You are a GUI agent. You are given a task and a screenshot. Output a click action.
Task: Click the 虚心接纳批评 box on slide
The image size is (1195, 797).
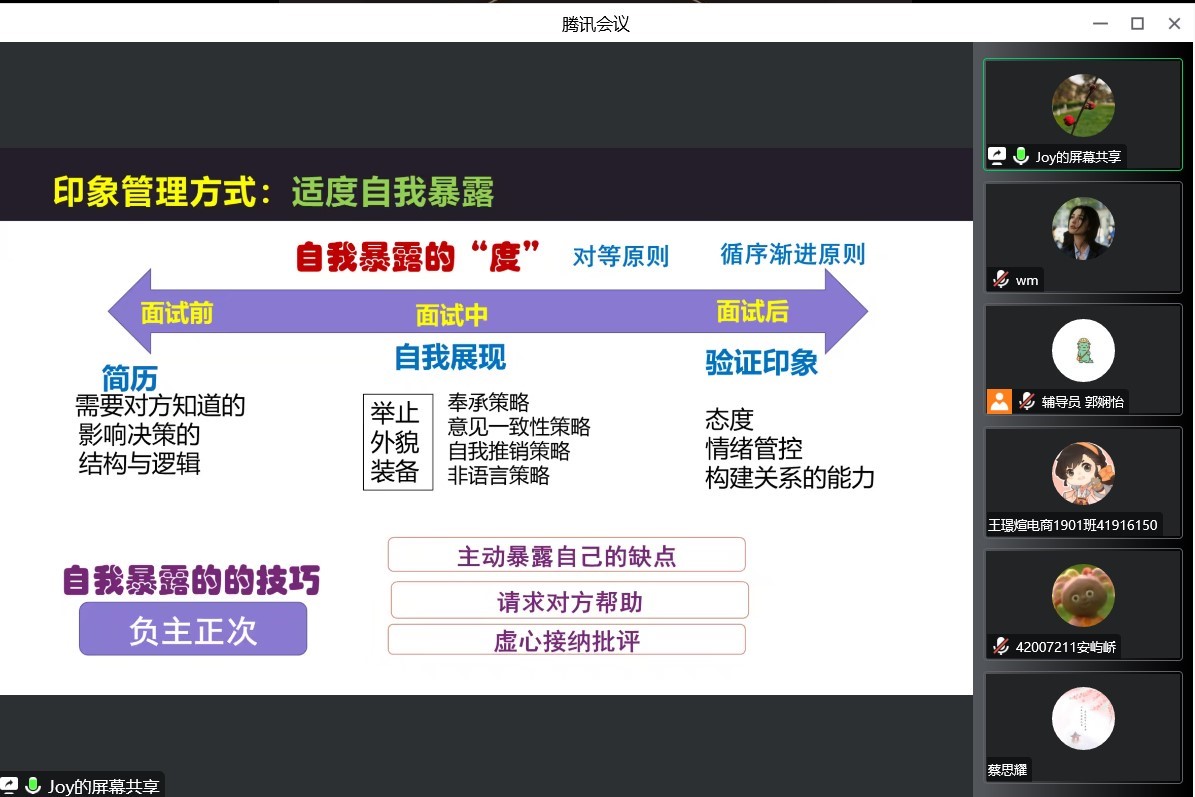tap(566, 640)
